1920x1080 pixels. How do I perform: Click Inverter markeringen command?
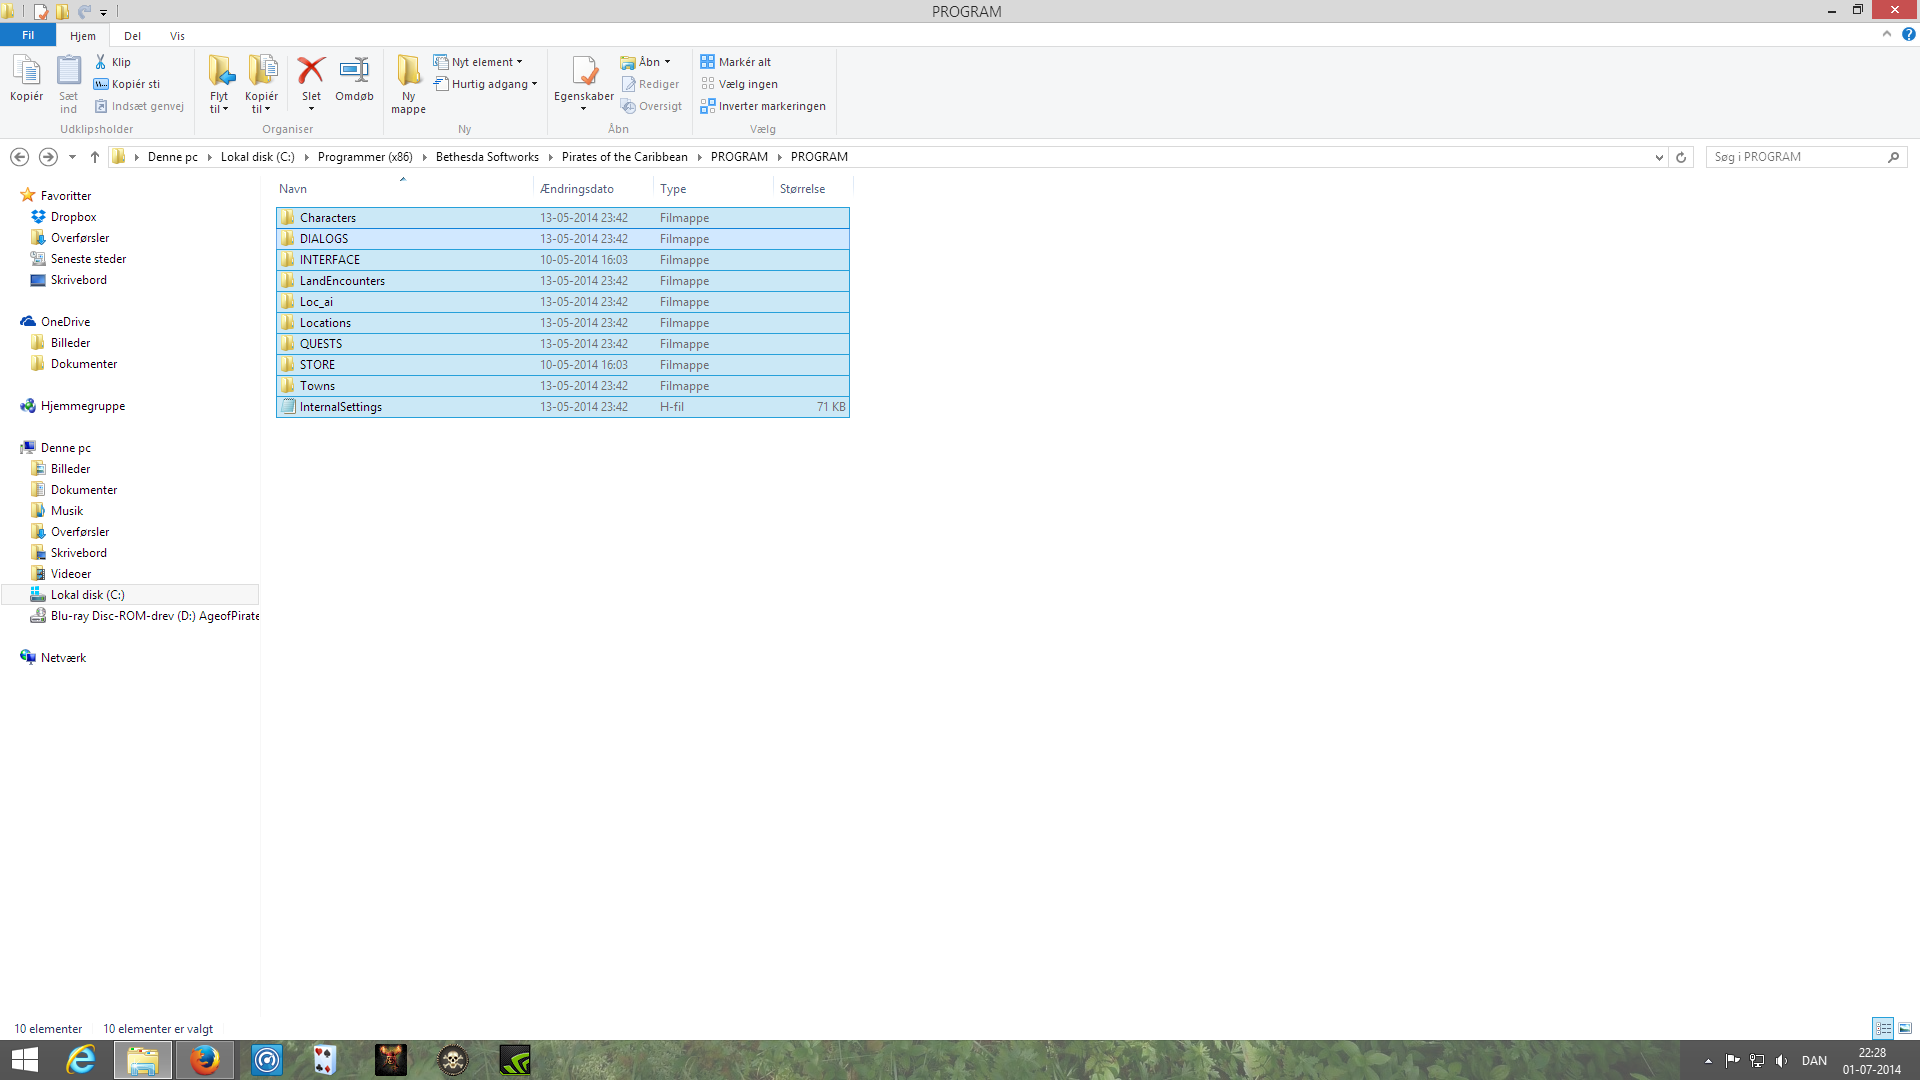(x=763, y=106)
